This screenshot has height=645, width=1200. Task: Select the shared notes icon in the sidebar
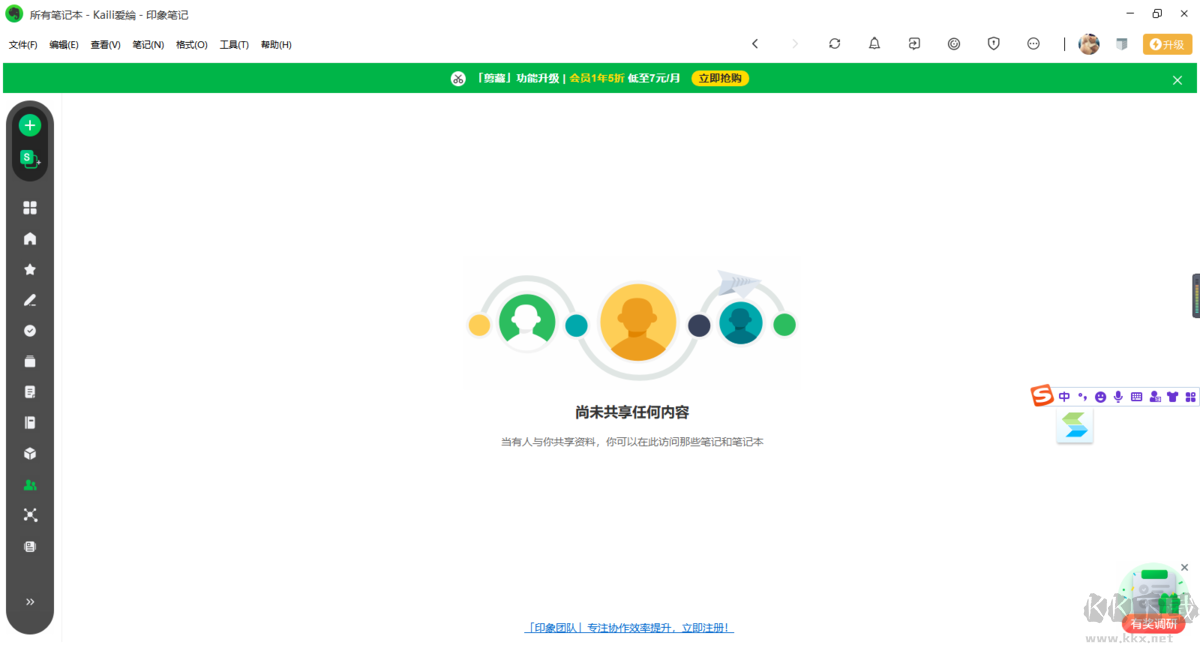(30, 484)
